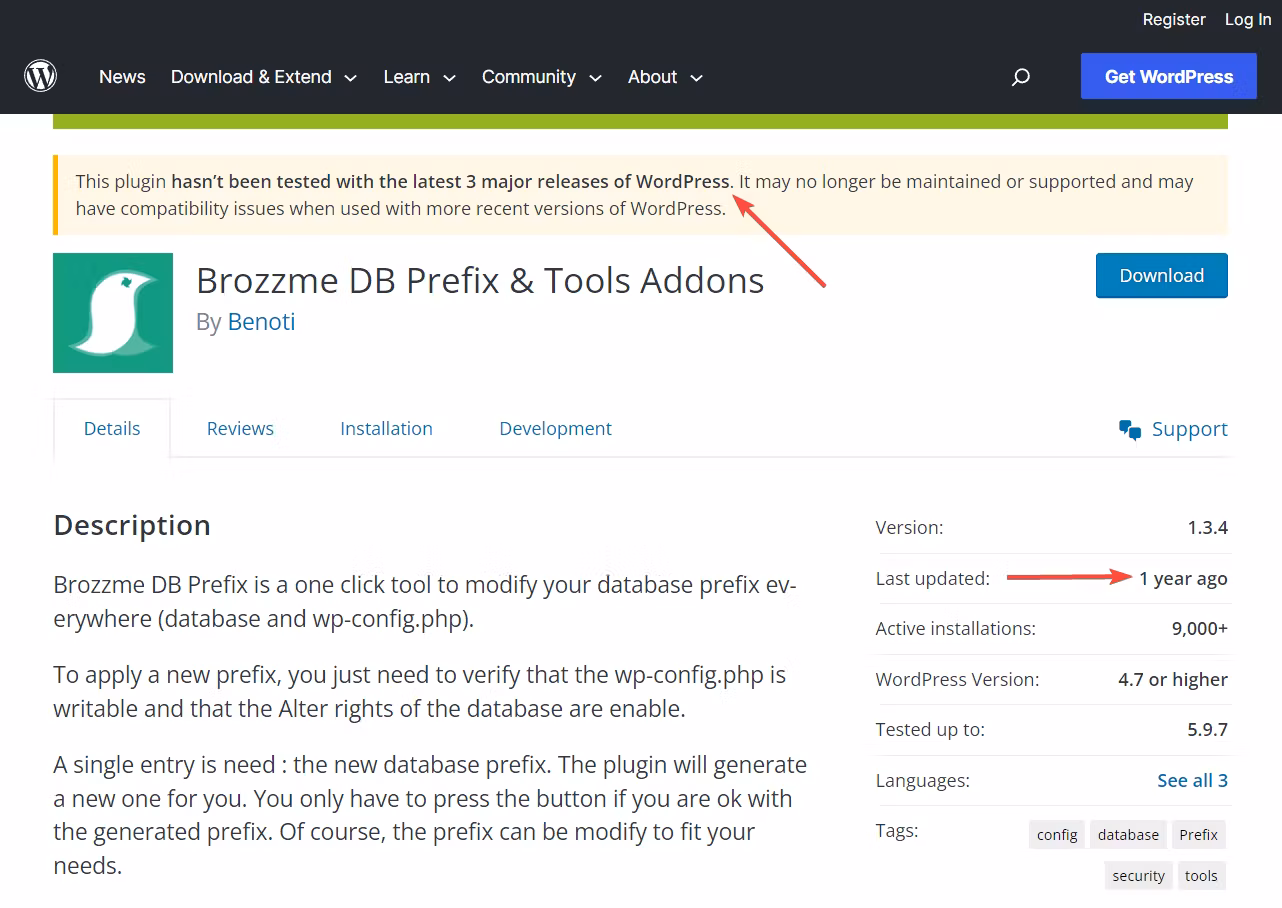Viewport: 1282px width, 908px height.
Task: Click the Get WordPress button
Action: pyautogui.click(x=1168, y=76)
